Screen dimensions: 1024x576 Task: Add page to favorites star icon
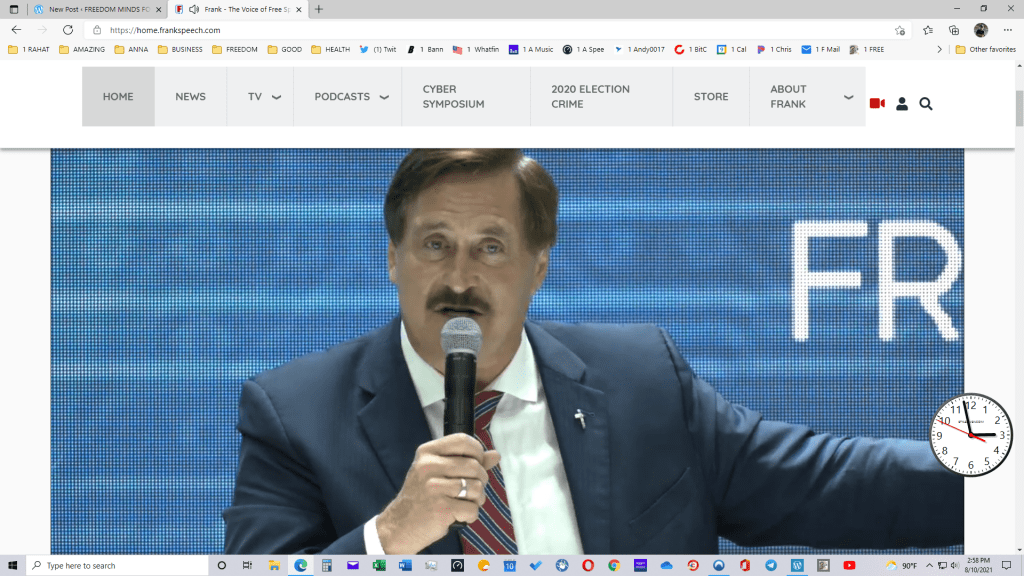[900, 30]
